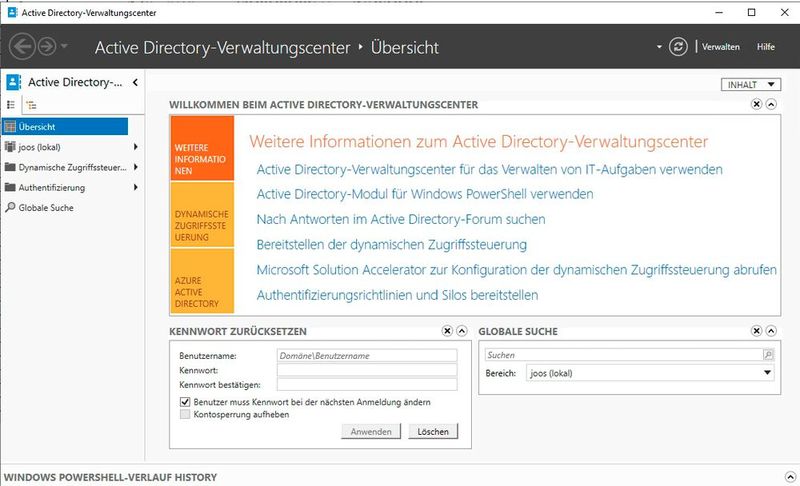The width and height of the screenshot is (800, 486).
Task: Click the Active Directory heading icon in sidebar
Action: pos(14,82)
